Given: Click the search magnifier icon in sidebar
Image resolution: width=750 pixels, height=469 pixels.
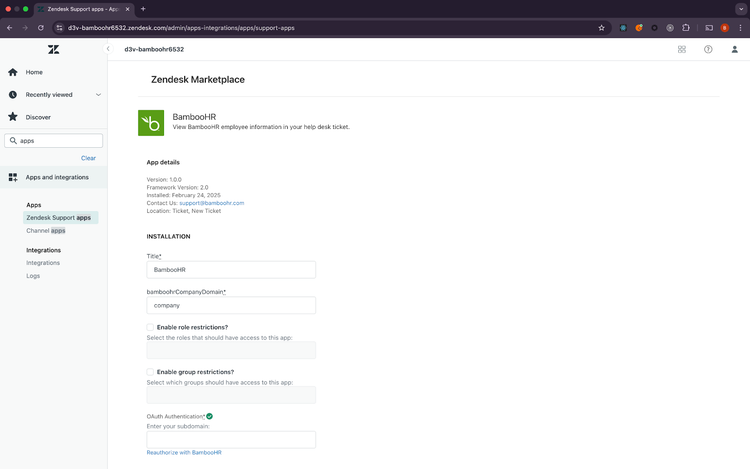Looking at the screenshot, I should [x=13, y=141].
